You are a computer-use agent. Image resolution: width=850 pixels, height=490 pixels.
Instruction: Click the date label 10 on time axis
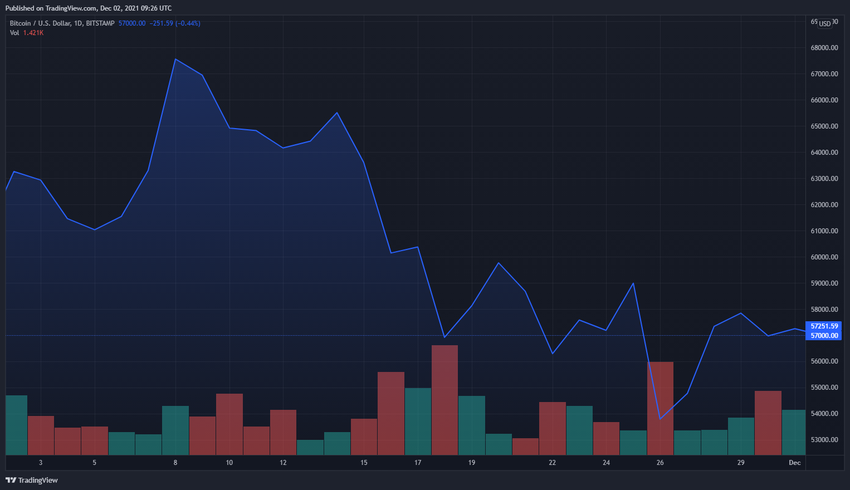point(229,462)
